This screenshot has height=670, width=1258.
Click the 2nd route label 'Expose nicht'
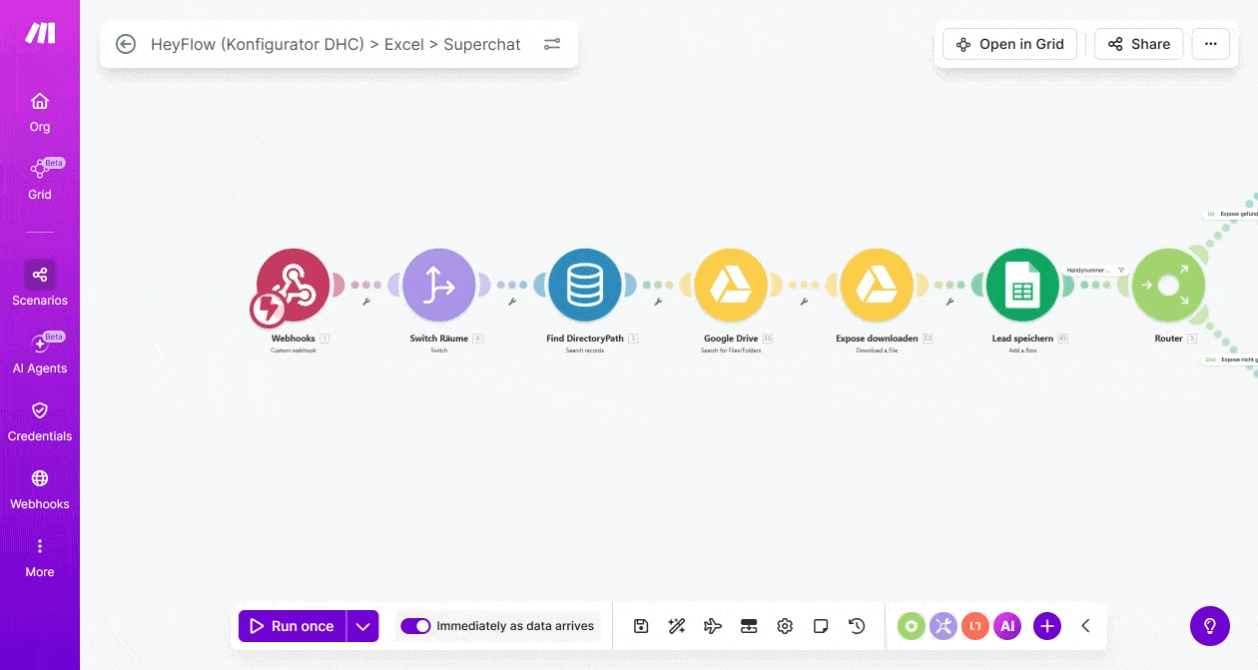pos(1230,359)
